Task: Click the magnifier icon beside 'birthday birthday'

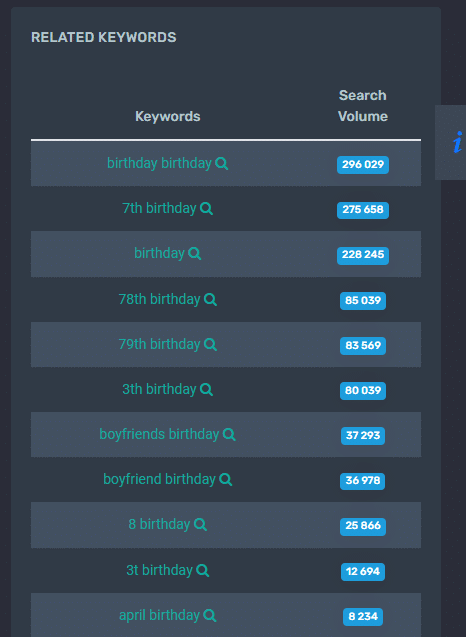Action: 221,164
